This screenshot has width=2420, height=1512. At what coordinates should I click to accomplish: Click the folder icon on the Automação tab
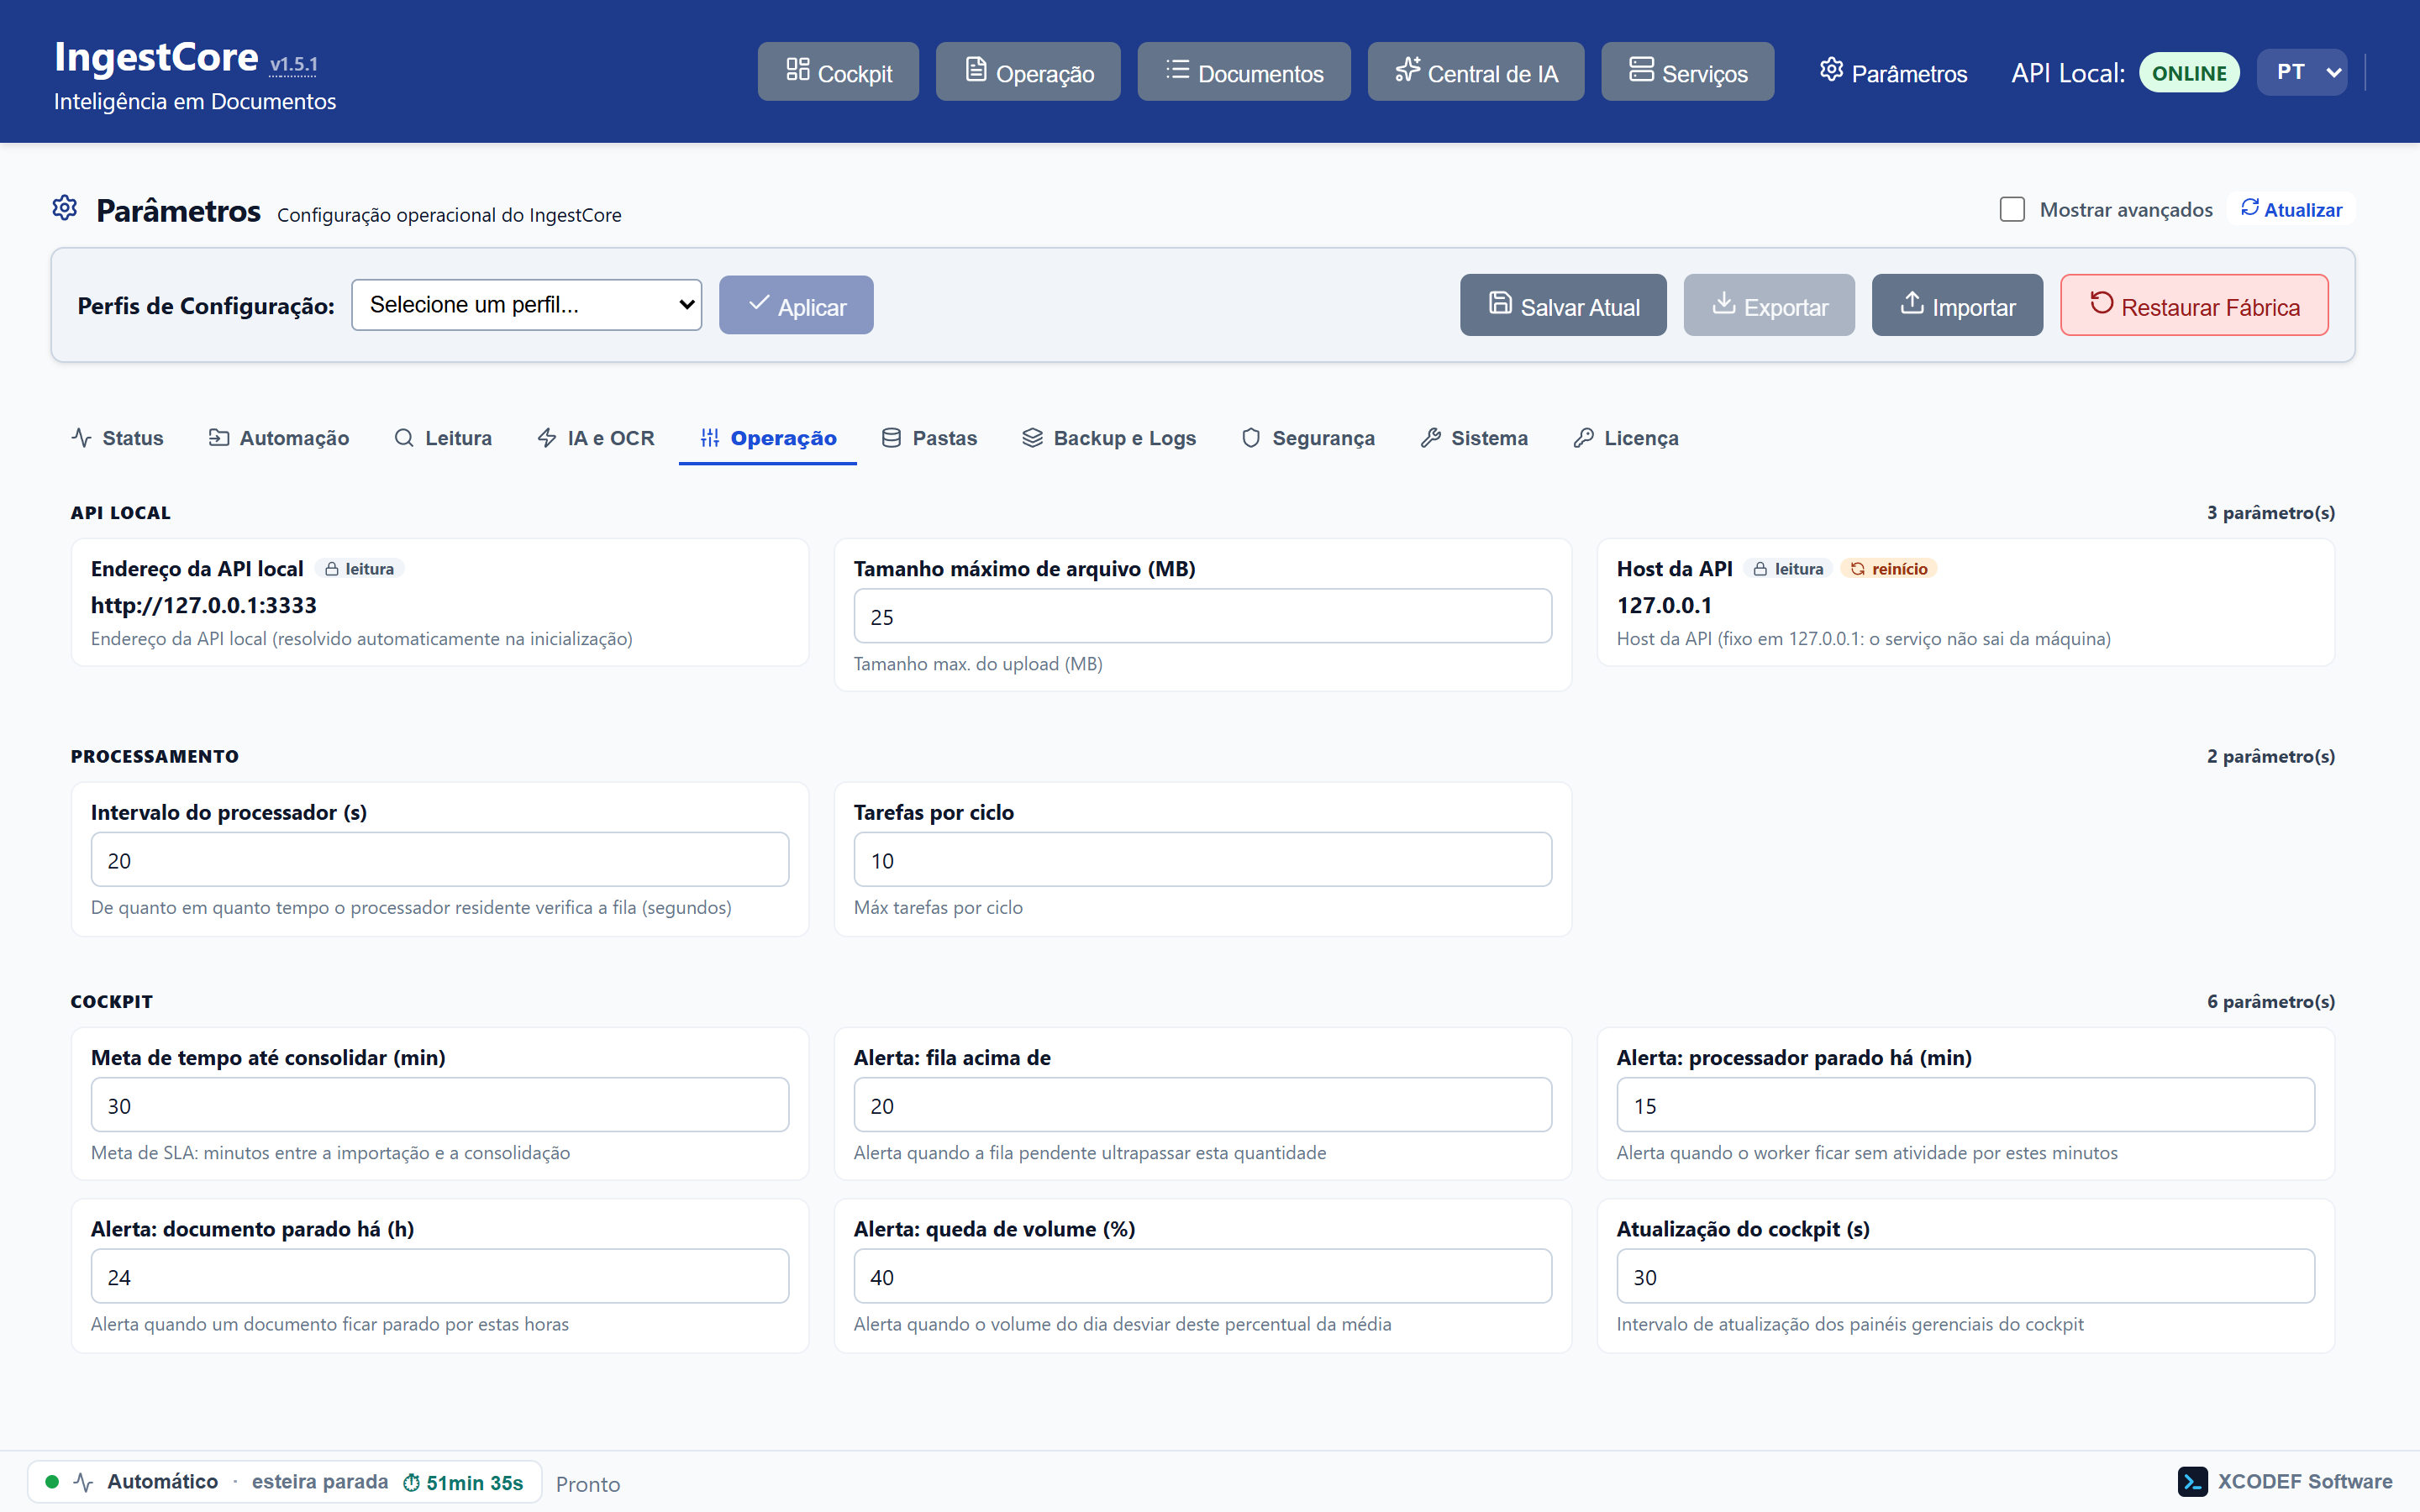click(218, 438)
